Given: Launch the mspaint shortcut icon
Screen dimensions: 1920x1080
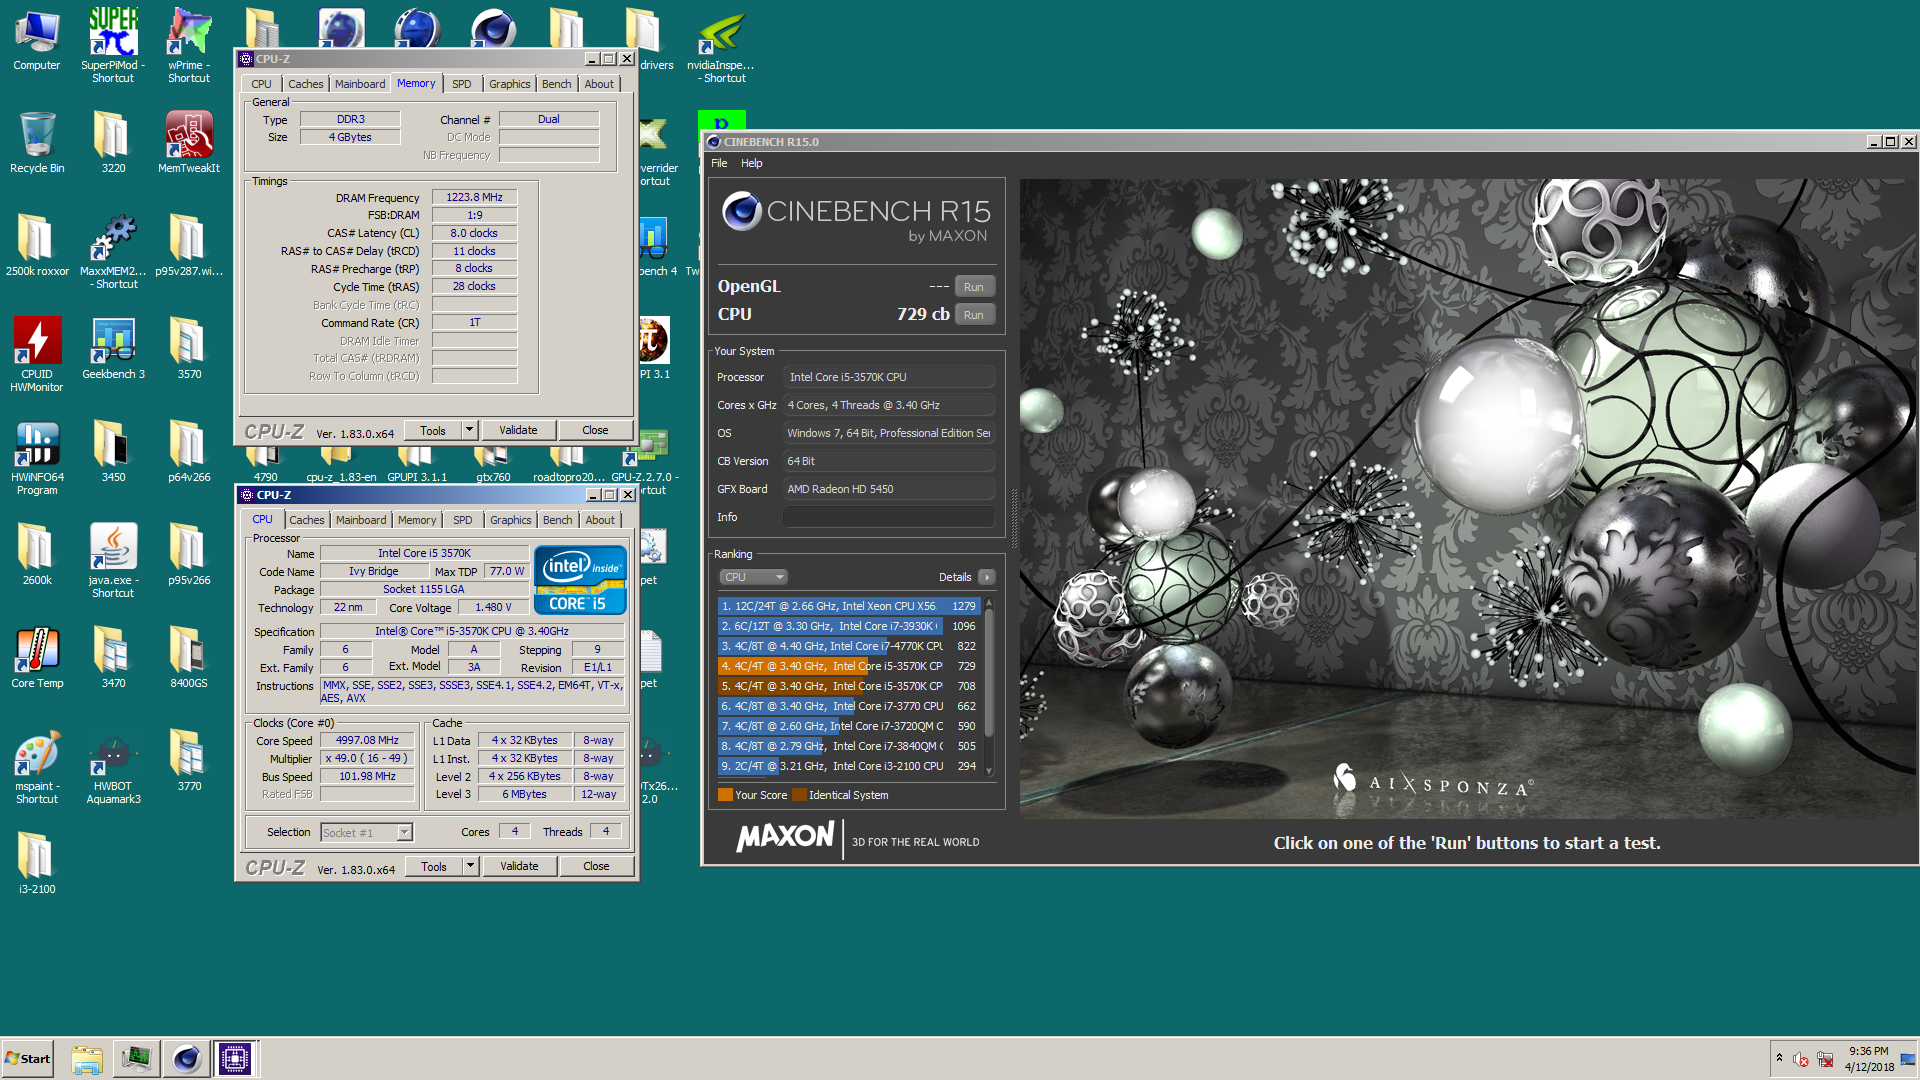Looking at the screenshot, I should pos(37,767).
